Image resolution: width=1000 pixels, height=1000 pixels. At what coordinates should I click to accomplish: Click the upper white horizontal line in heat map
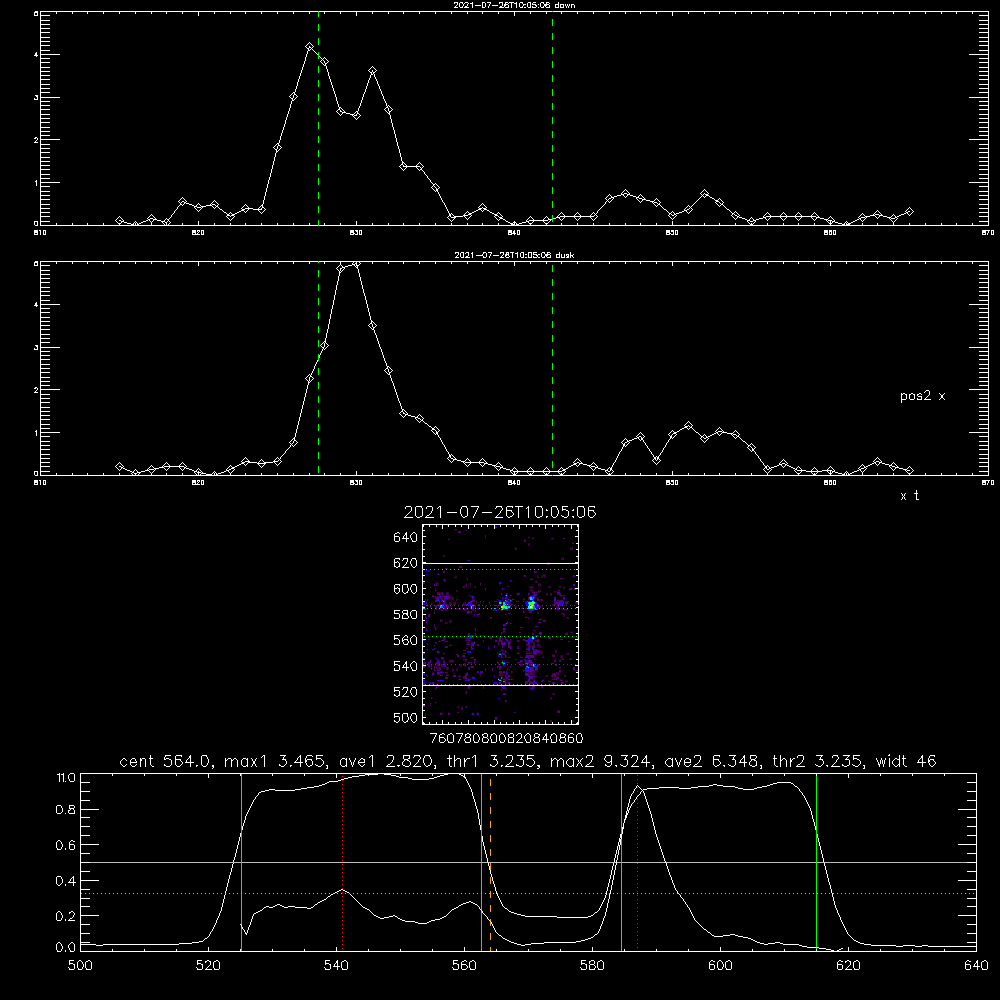coord(501,563)
